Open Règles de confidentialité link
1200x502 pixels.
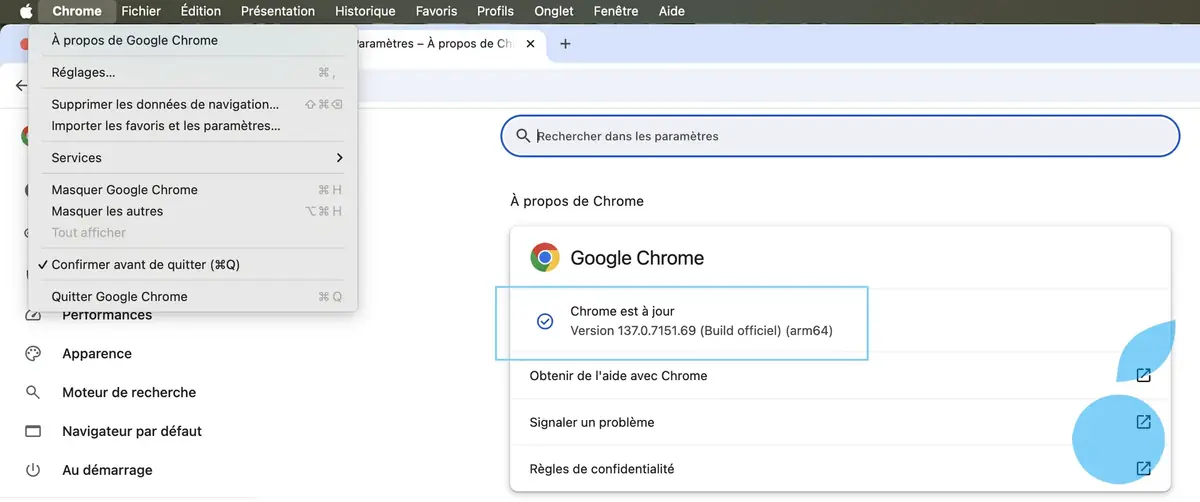tap(840, 468)
